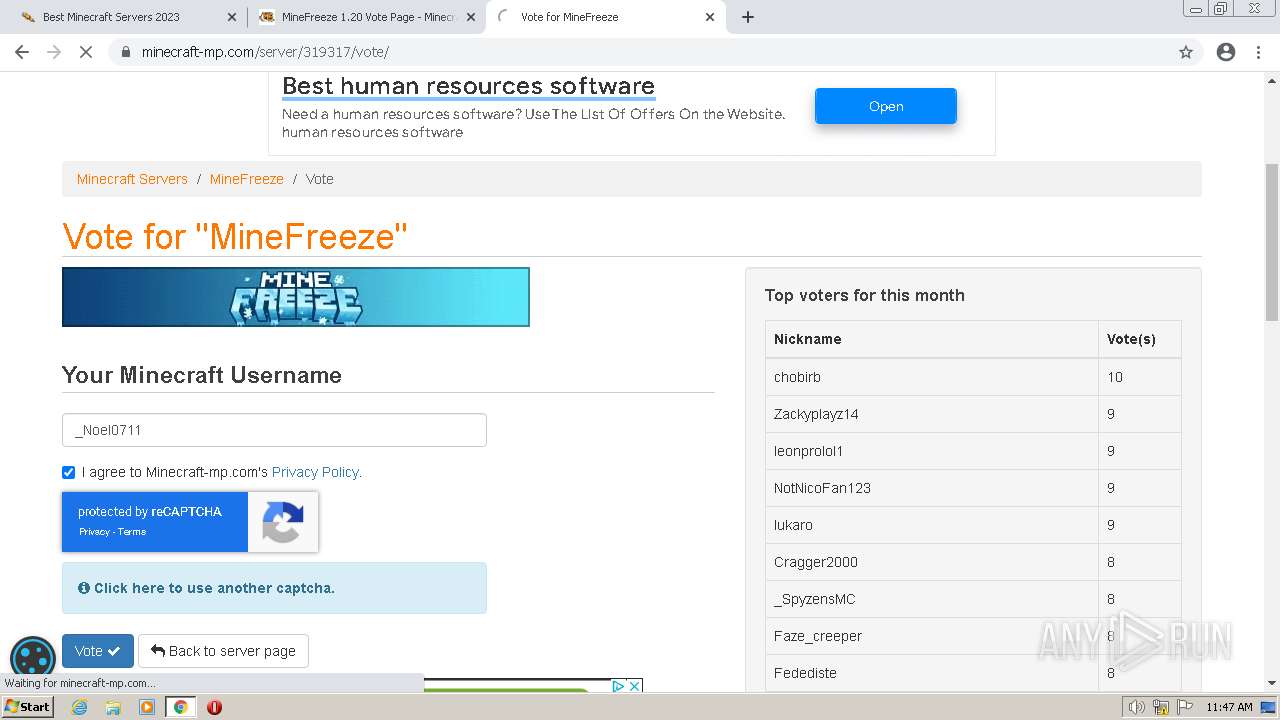This screenshot has width=1280, height=720.
Task: Open reCAPTCHA Privacy link
Action: (x=94, y=532)
